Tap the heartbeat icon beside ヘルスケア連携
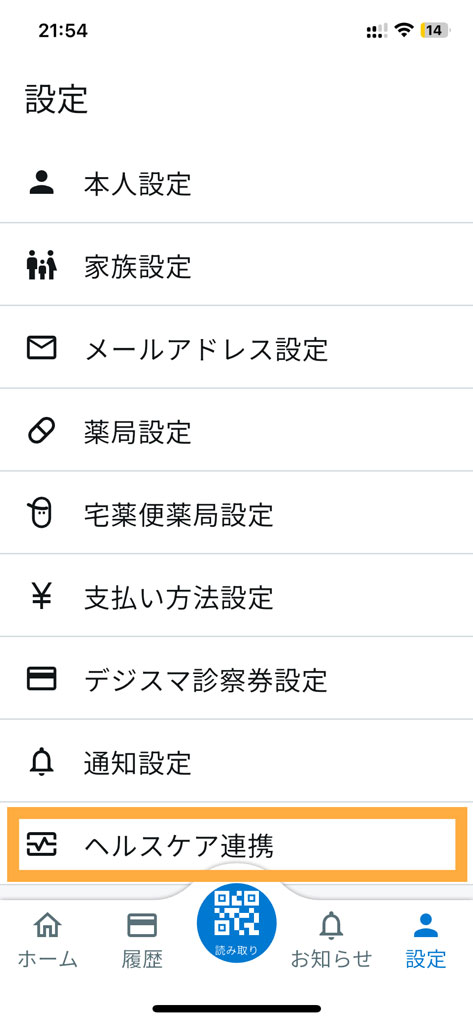 pyautogui.click(x=42, y=845)
